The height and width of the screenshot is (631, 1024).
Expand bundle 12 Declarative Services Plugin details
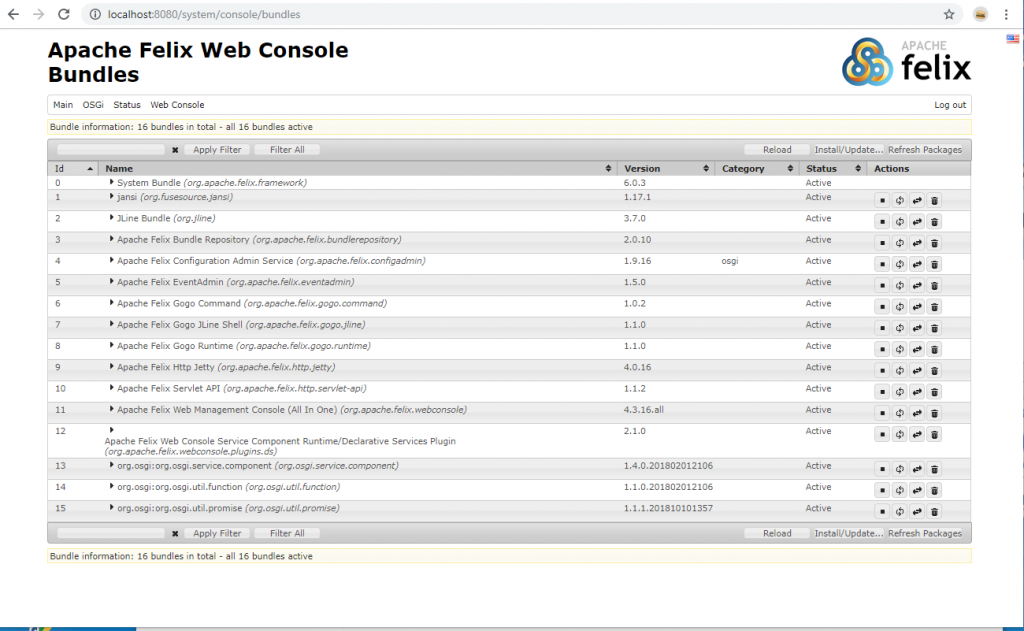point(112,430)
